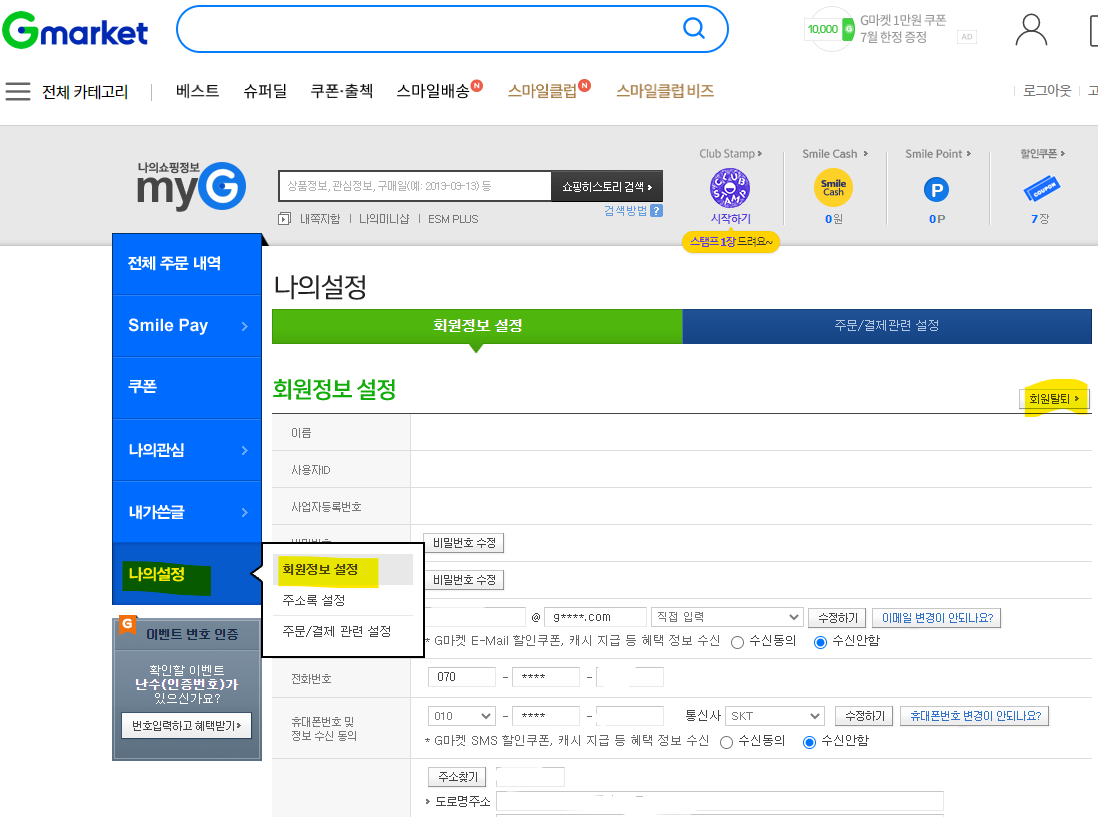The width and height of the screenshot is (1098, 817).
Task: Click the 로그아웃 link
Action: (1047, 91)
